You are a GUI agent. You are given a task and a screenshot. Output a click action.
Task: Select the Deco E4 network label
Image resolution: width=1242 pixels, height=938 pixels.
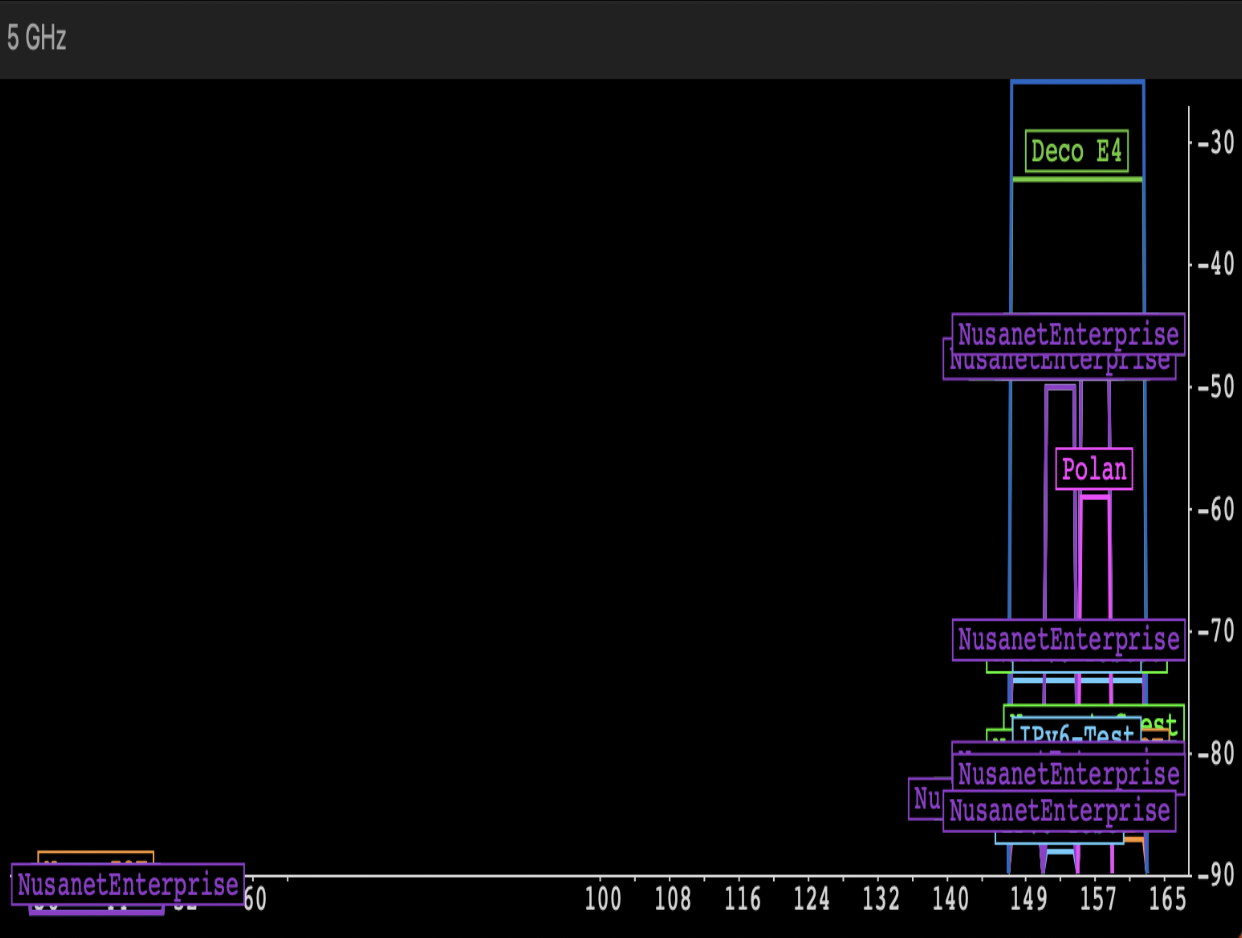pyautogui.click(x=1077, y=152)
